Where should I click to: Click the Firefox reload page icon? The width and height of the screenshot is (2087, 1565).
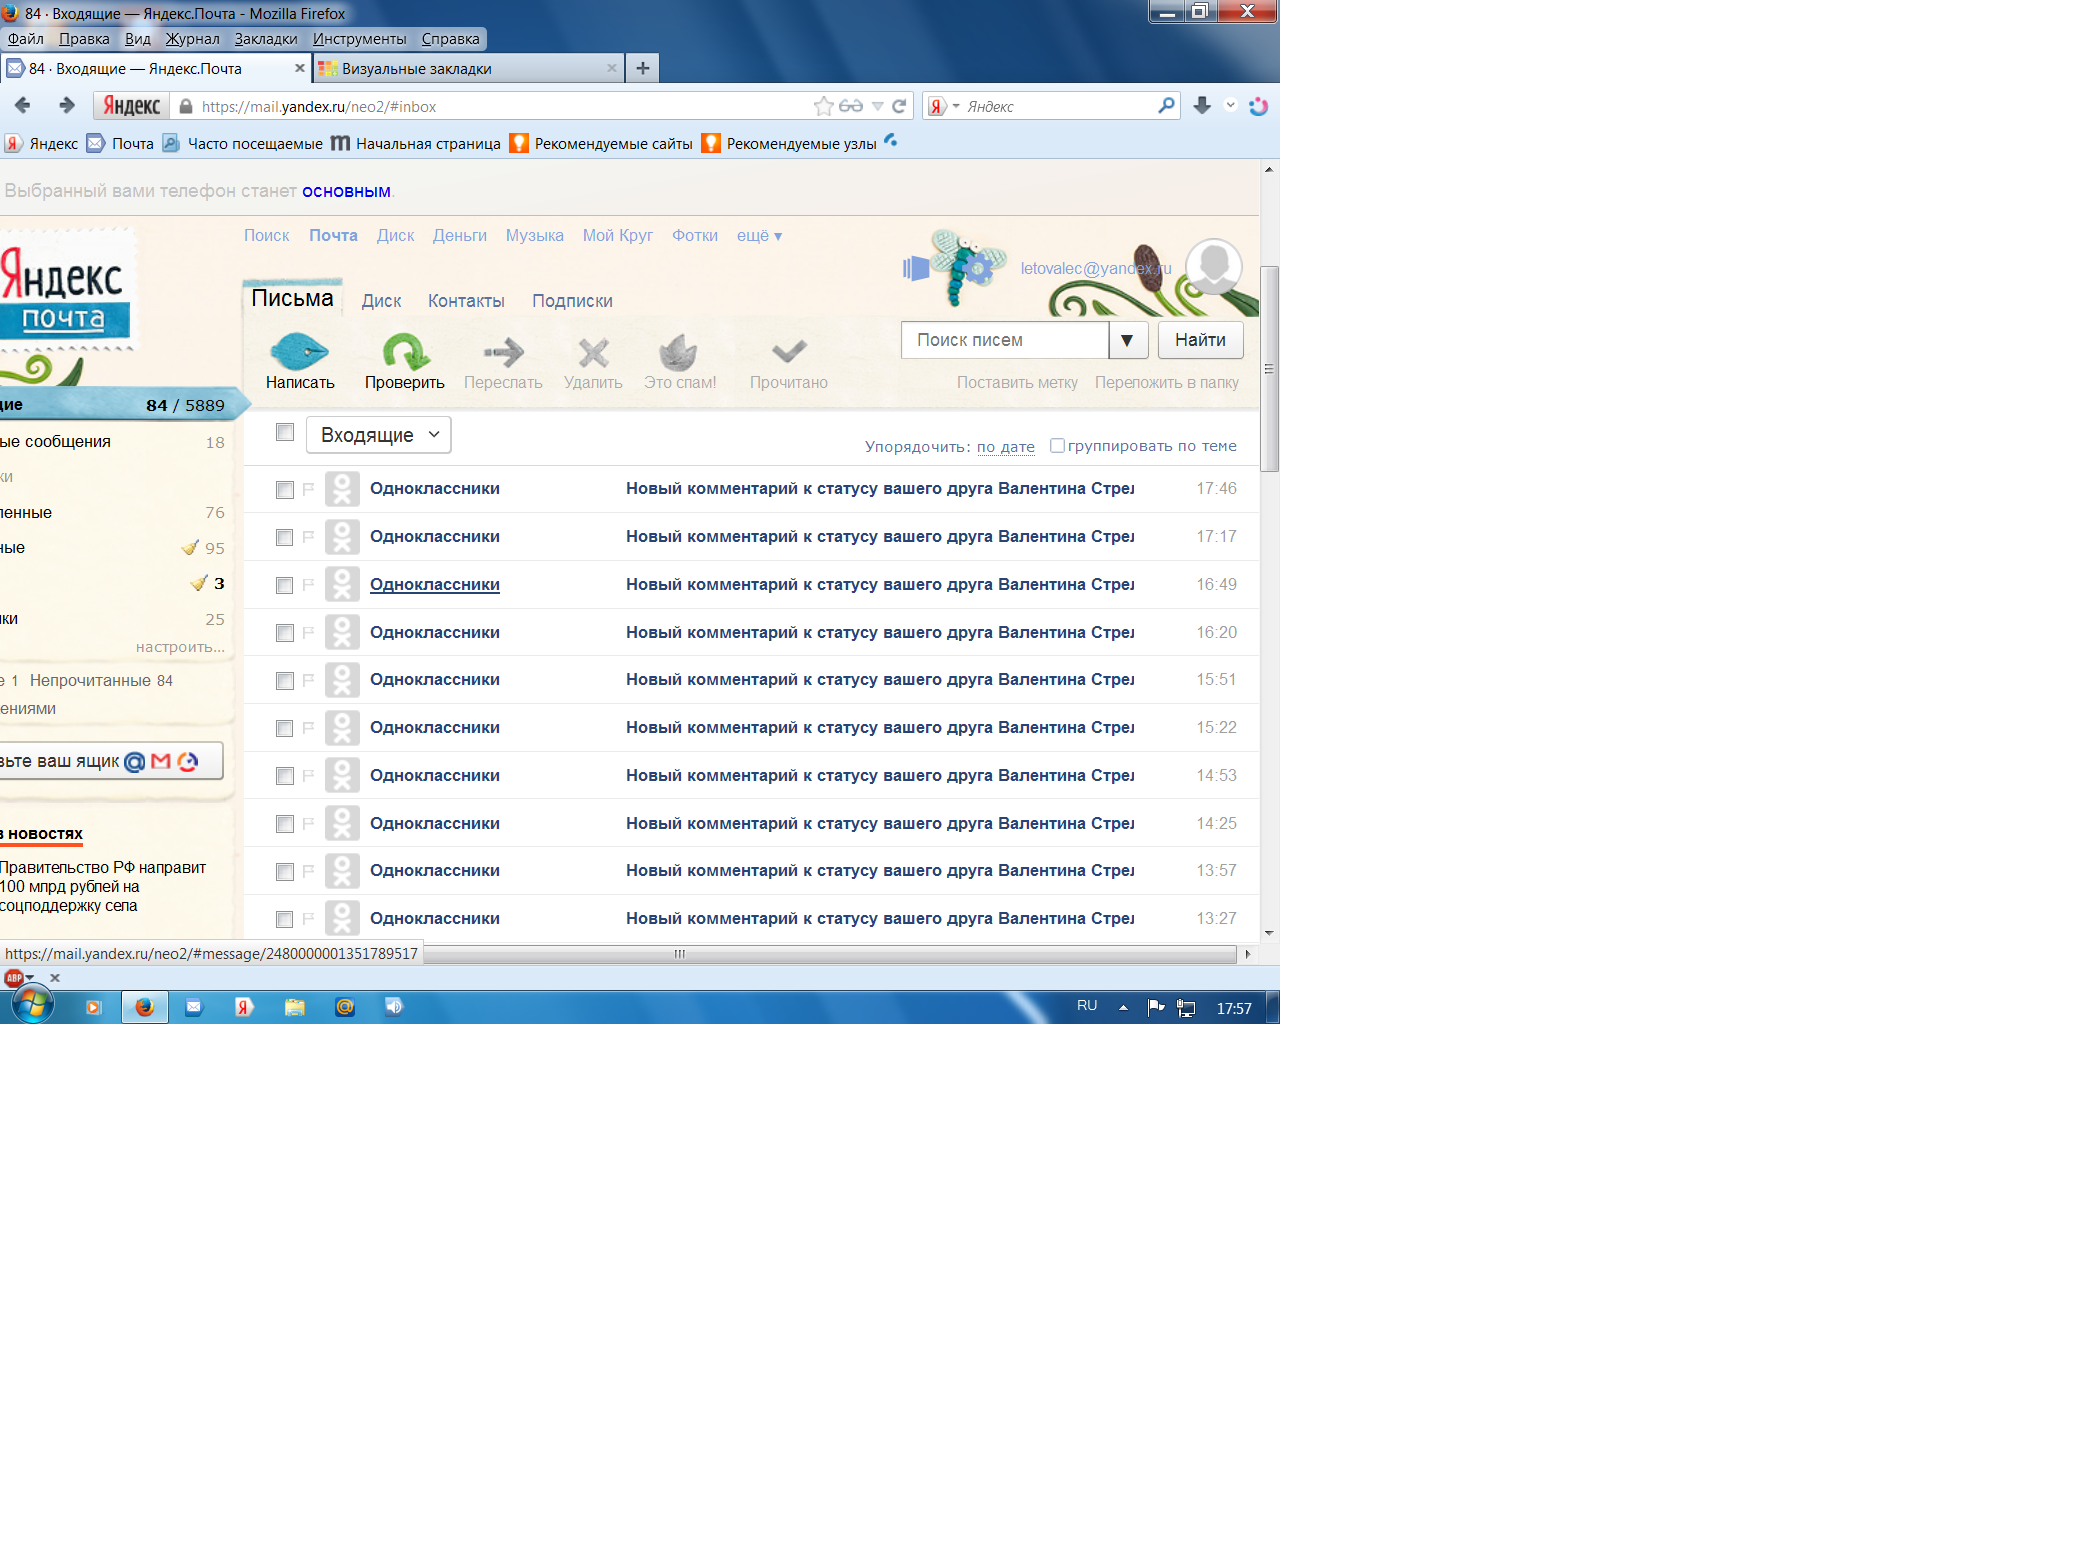click(x=899, y=106)
